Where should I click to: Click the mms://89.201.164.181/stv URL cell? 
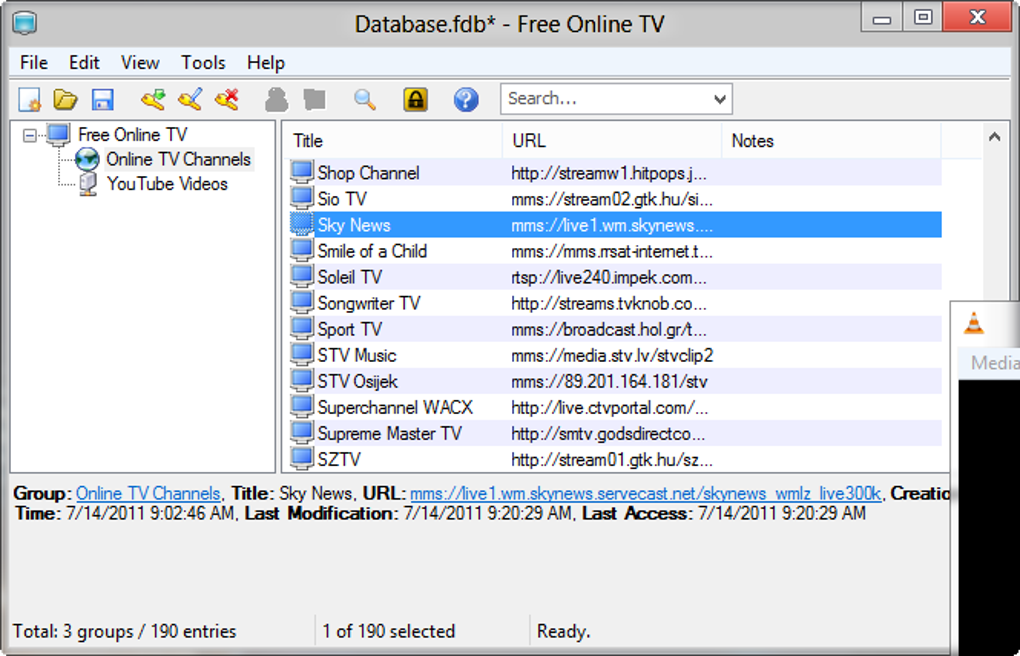coord(610,381)
